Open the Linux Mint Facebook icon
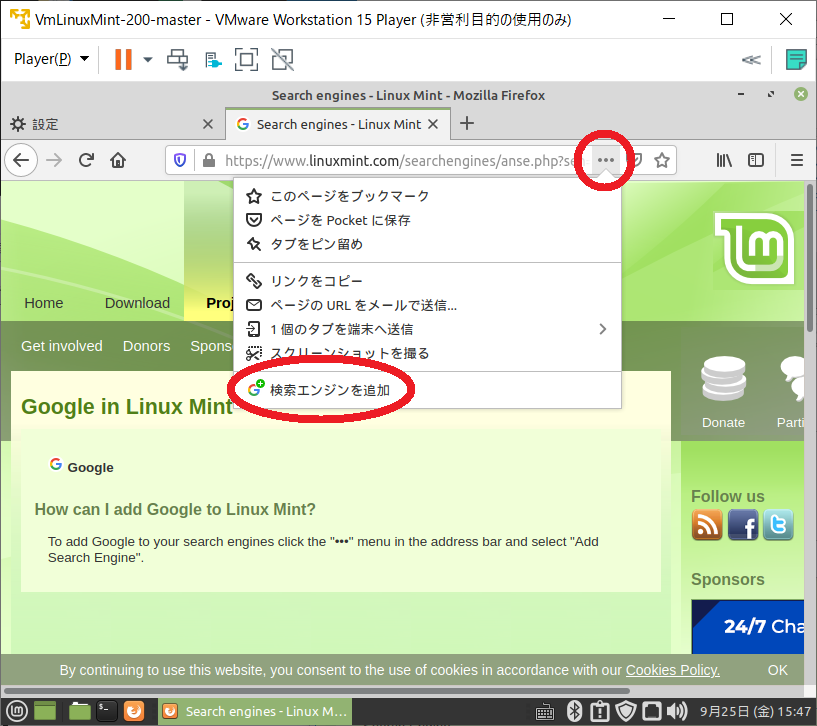Screen dimensions: 817x726 [x=743, y=524]
